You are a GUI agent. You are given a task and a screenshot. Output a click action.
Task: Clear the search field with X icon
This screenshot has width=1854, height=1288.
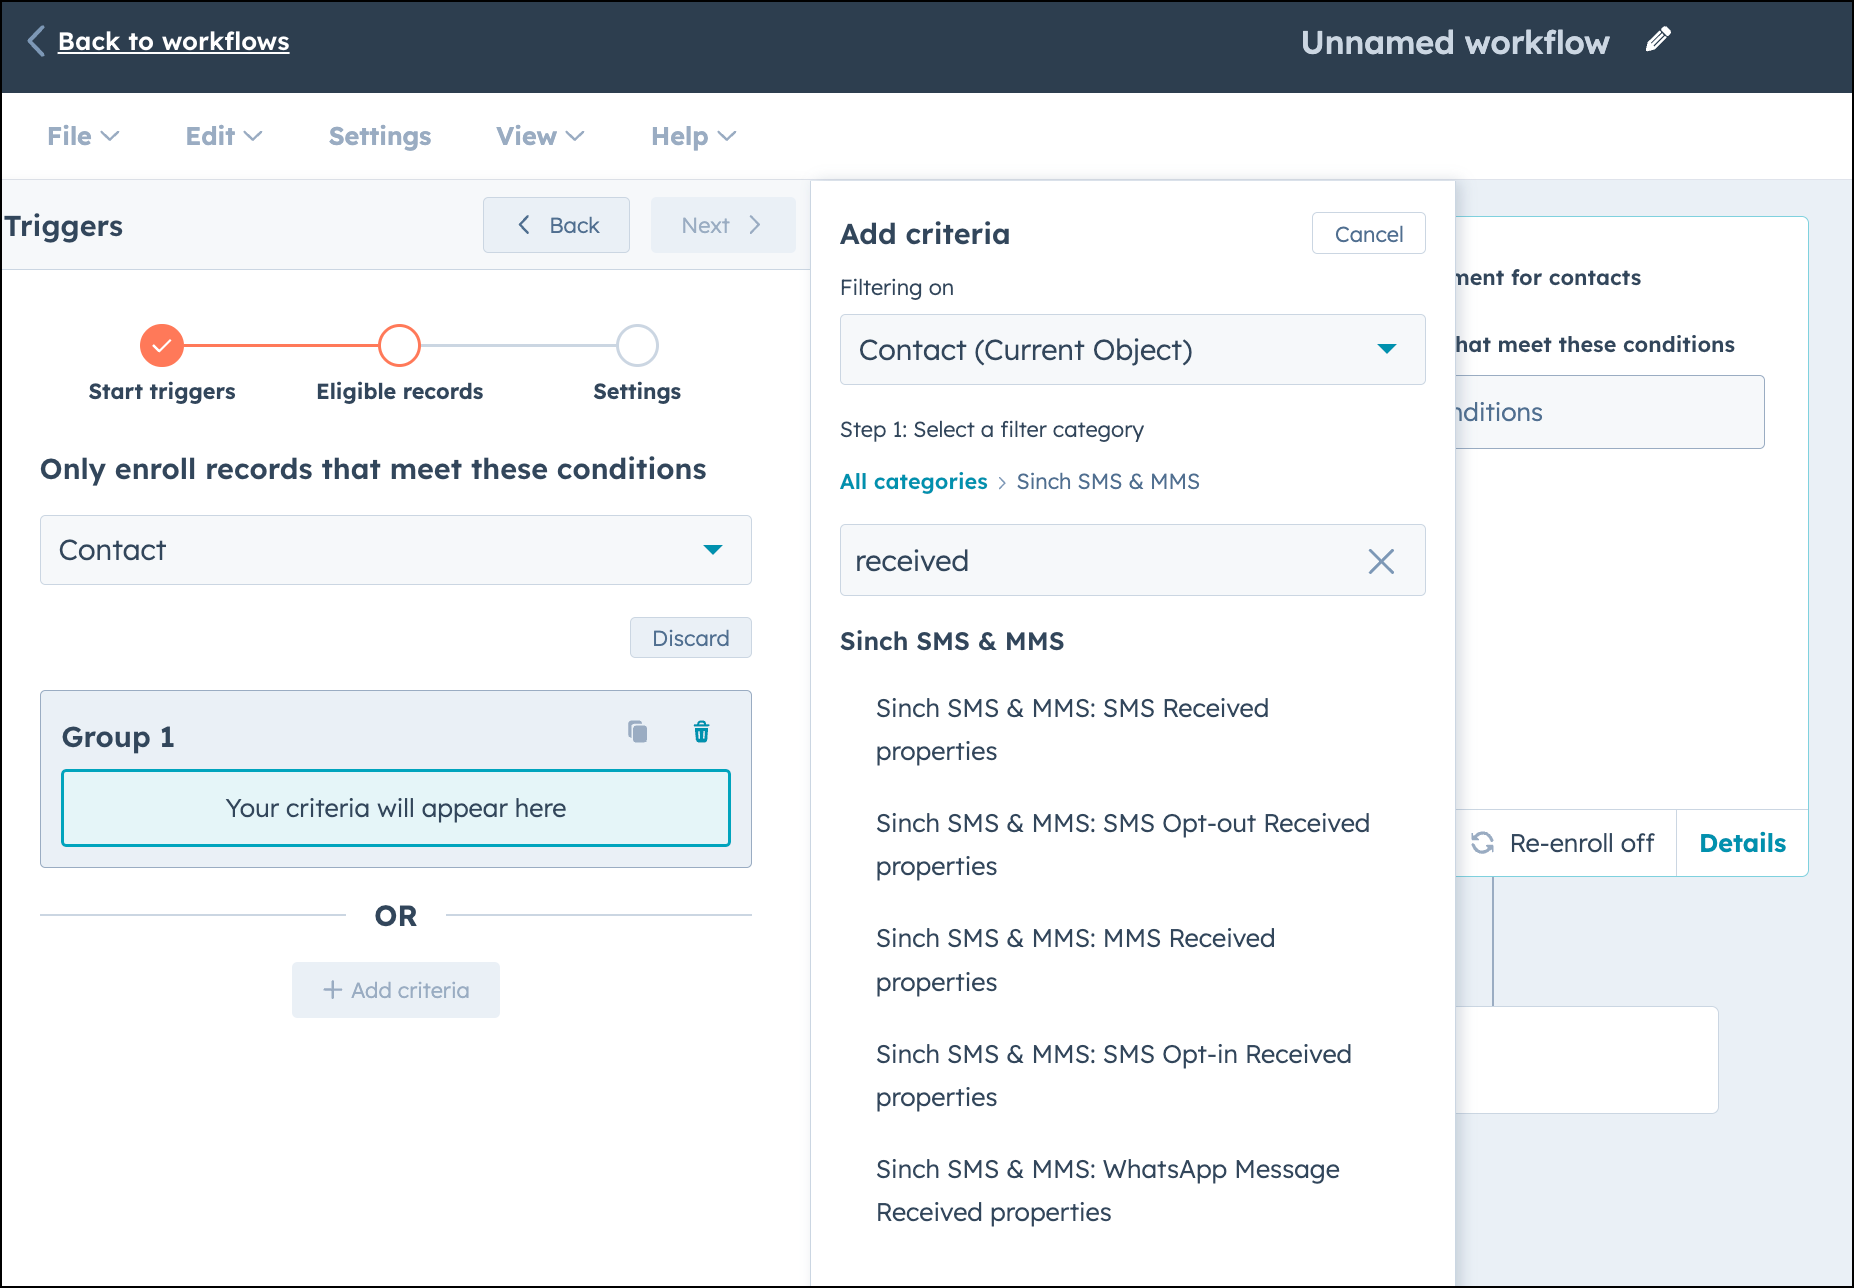[x=1381, y=561]
